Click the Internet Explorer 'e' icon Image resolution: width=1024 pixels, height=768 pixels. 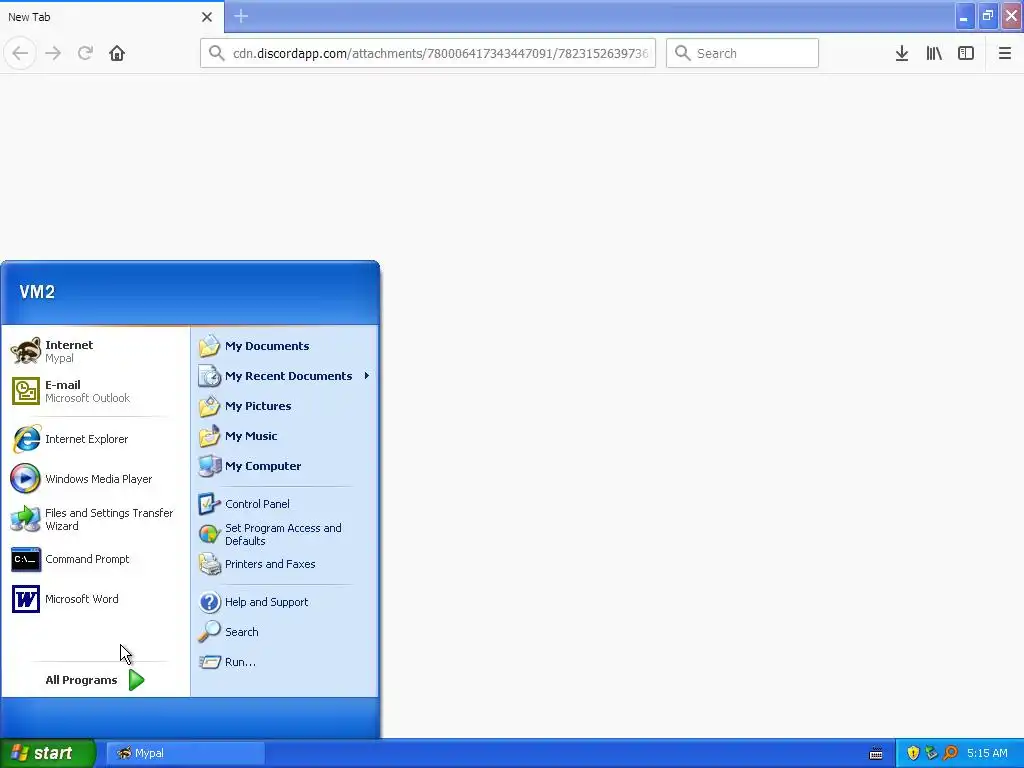[25, 439]
